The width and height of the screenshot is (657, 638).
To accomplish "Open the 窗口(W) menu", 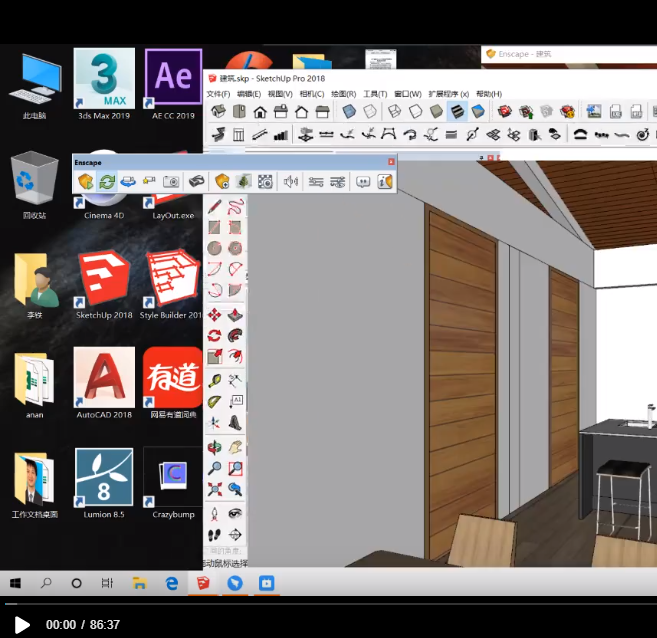I will (408, 94).
